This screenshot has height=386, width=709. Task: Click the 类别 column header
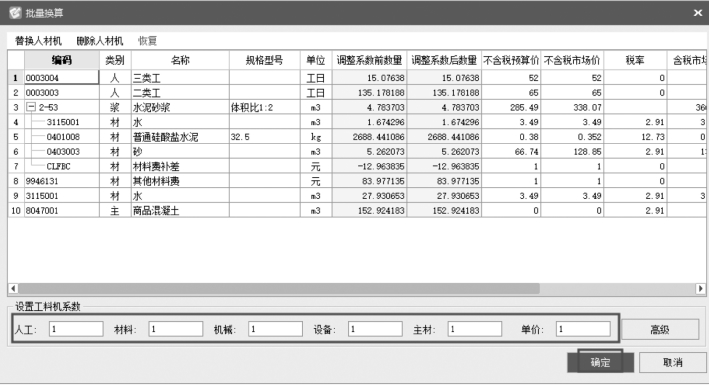[115, 60]
